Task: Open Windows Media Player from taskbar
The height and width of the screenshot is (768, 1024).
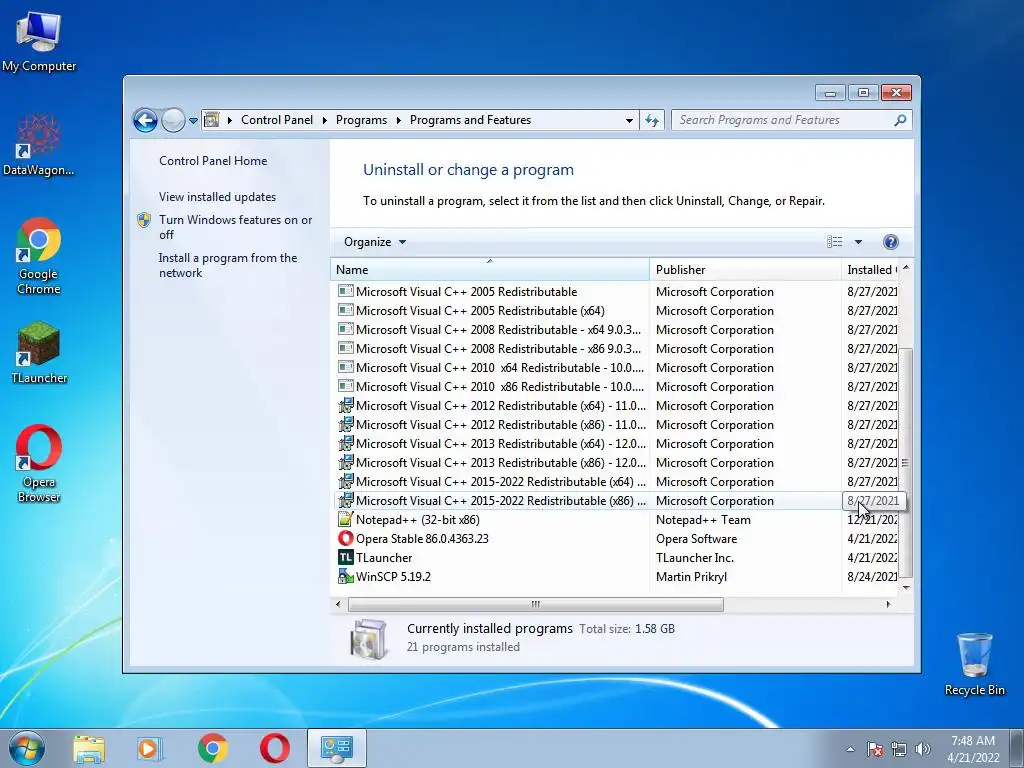Action: 150,749
